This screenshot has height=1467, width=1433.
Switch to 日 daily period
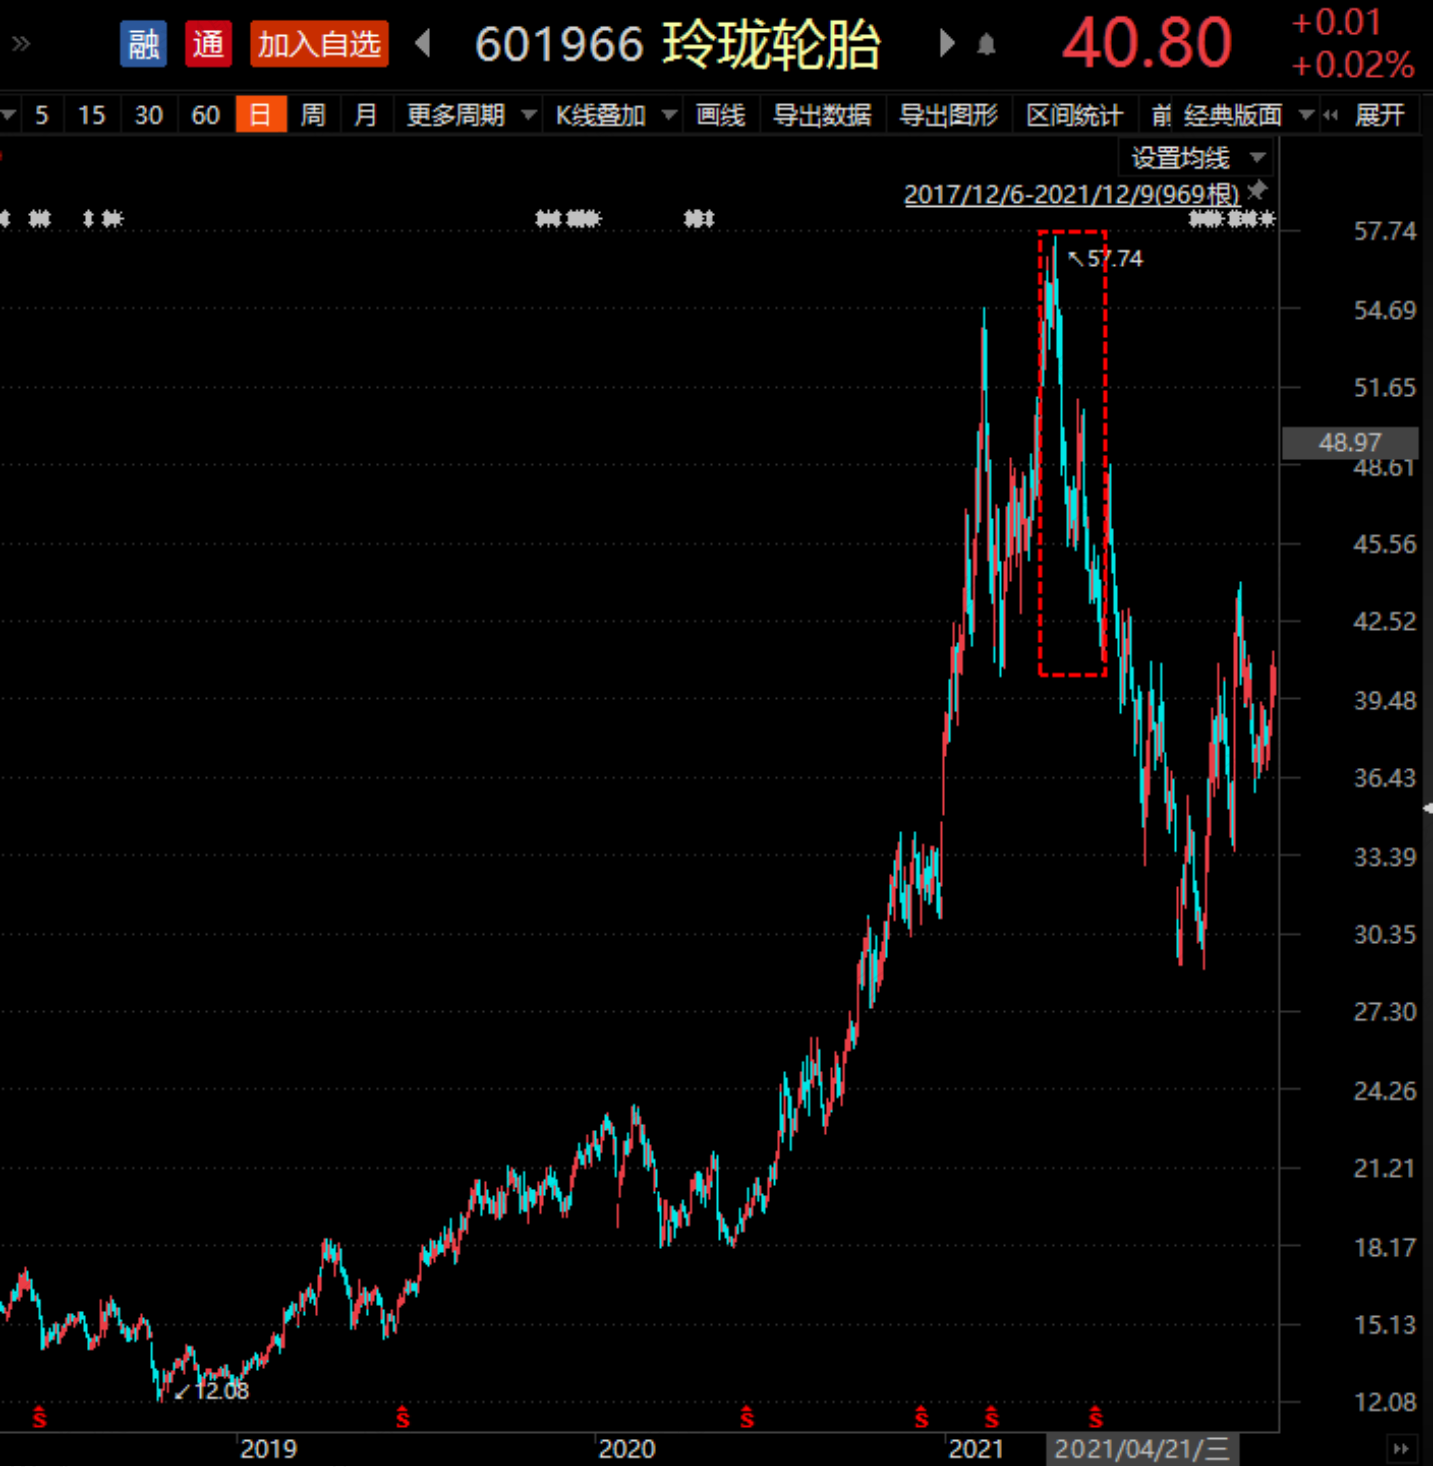[x=261, y=114]
